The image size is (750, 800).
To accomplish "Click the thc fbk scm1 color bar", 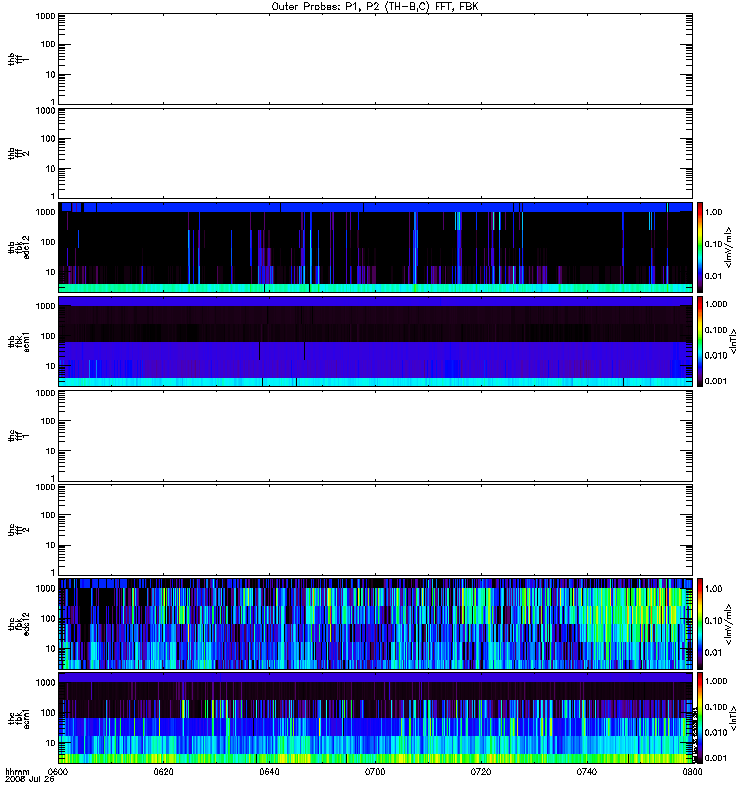I will click(x=700, y=718).
